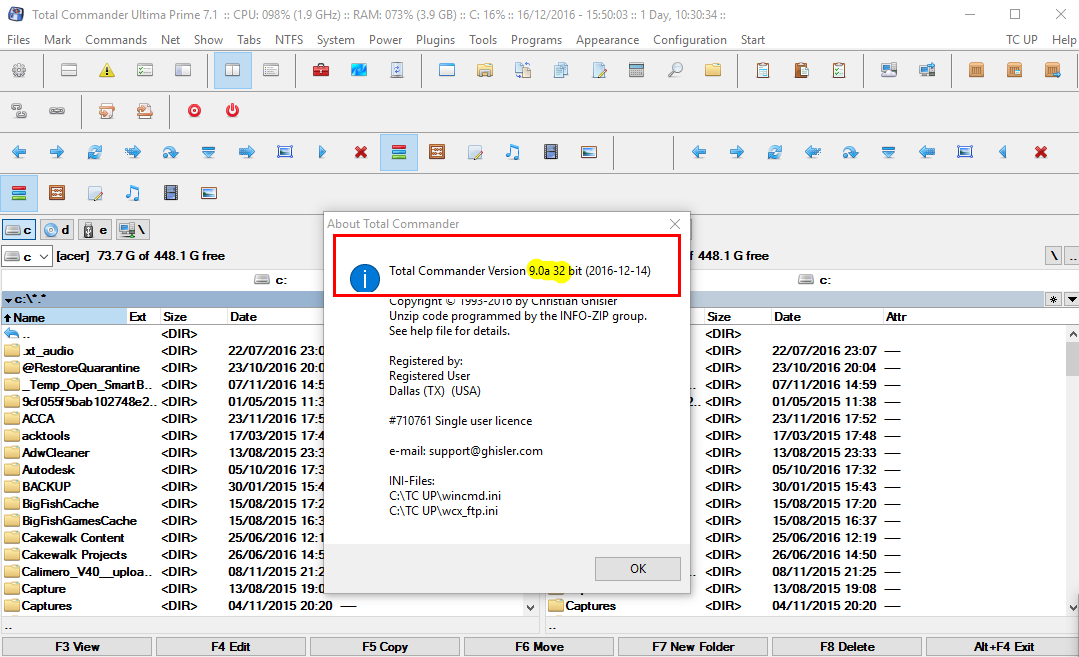Click the device sync icon beside the wallpaper icon
The height and width of the screenshot is (657, 1079).
(x=397, y=70)
